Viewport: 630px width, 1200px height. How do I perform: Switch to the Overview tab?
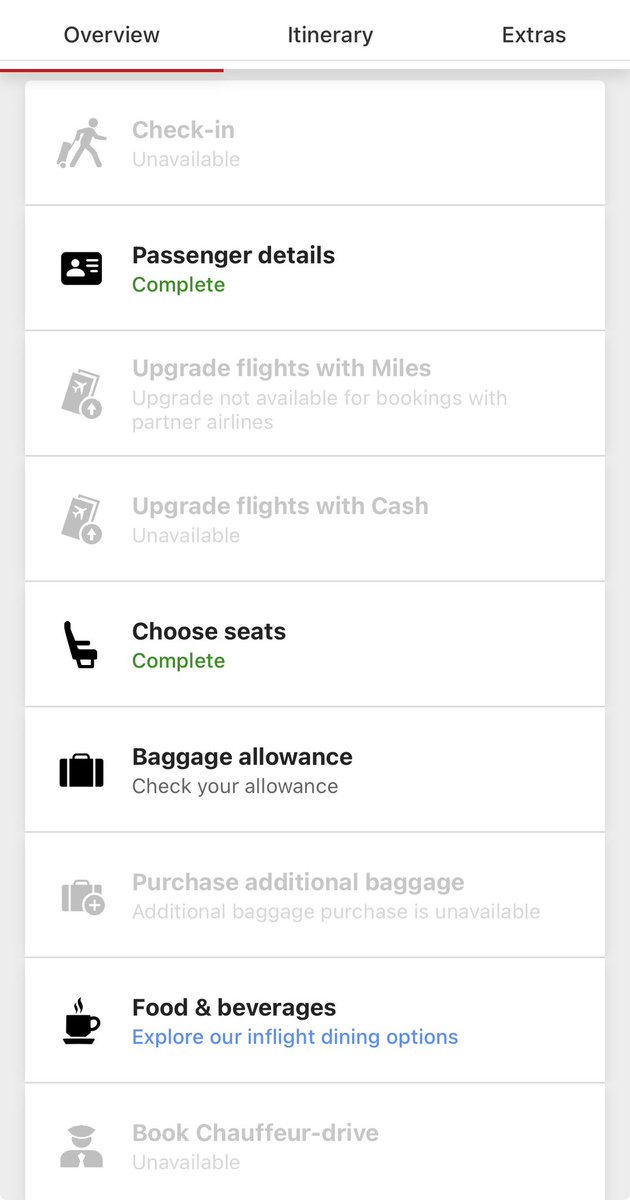pos(111,35)
